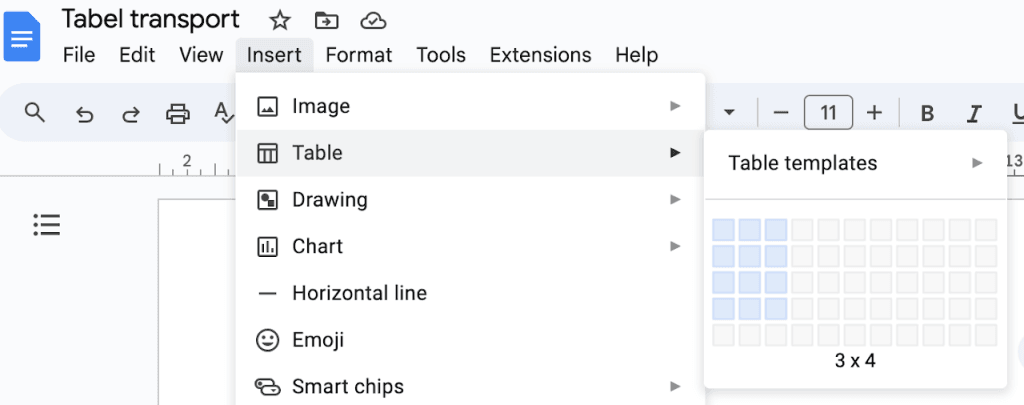Redo the last action

click(x=131, y=113)
